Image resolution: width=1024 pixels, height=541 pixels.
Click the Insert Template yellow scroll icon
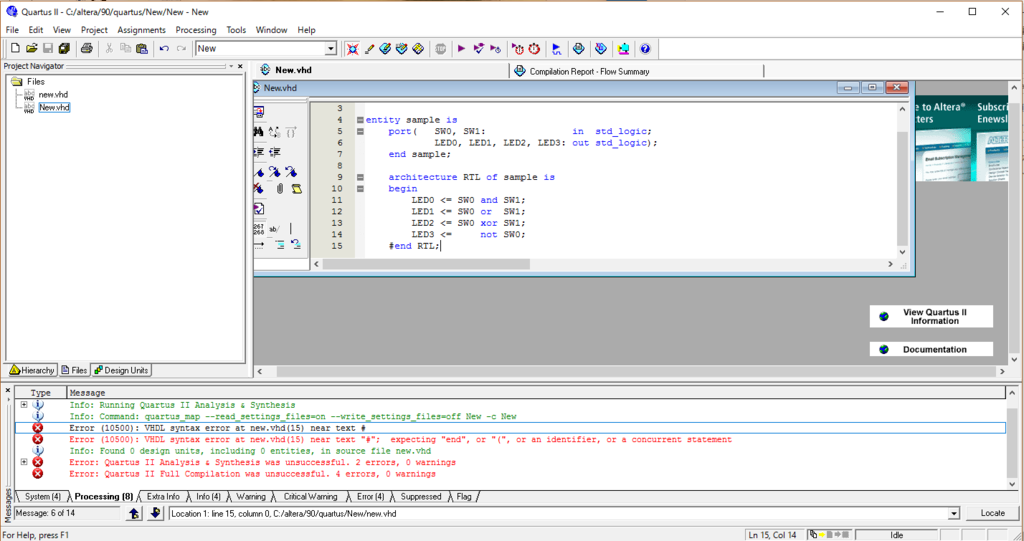click(x=296, y=189)
